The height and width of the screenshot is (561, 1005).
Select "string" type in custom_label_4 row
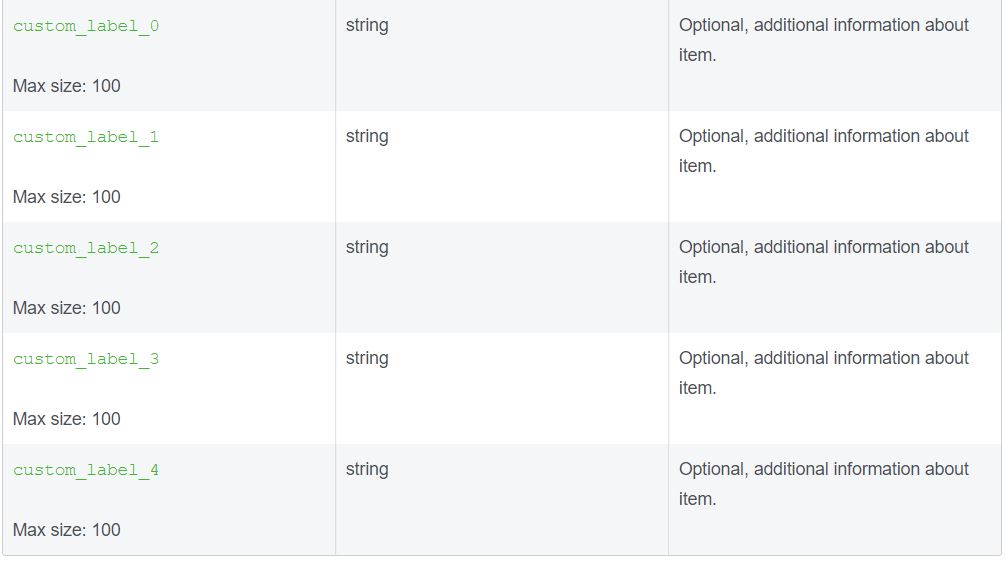point(367,470)
